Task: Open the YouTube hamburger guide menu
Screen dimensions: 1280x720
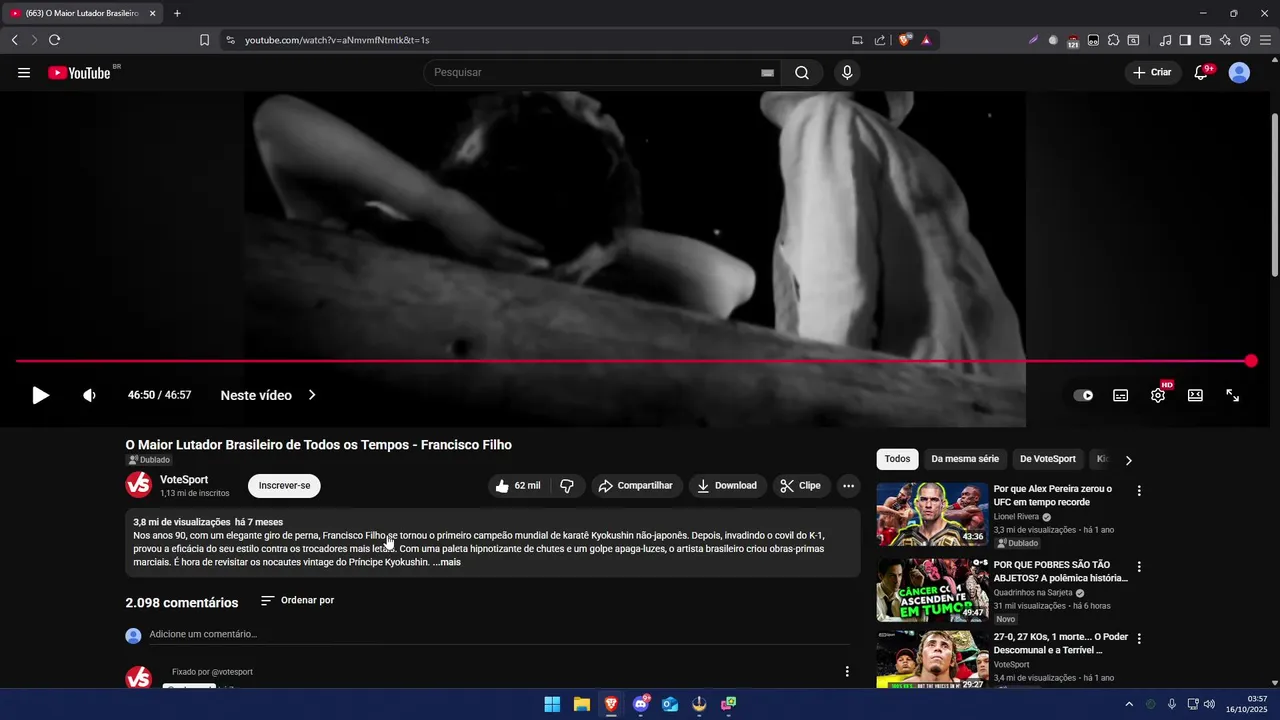Action: tap(24, 73)
